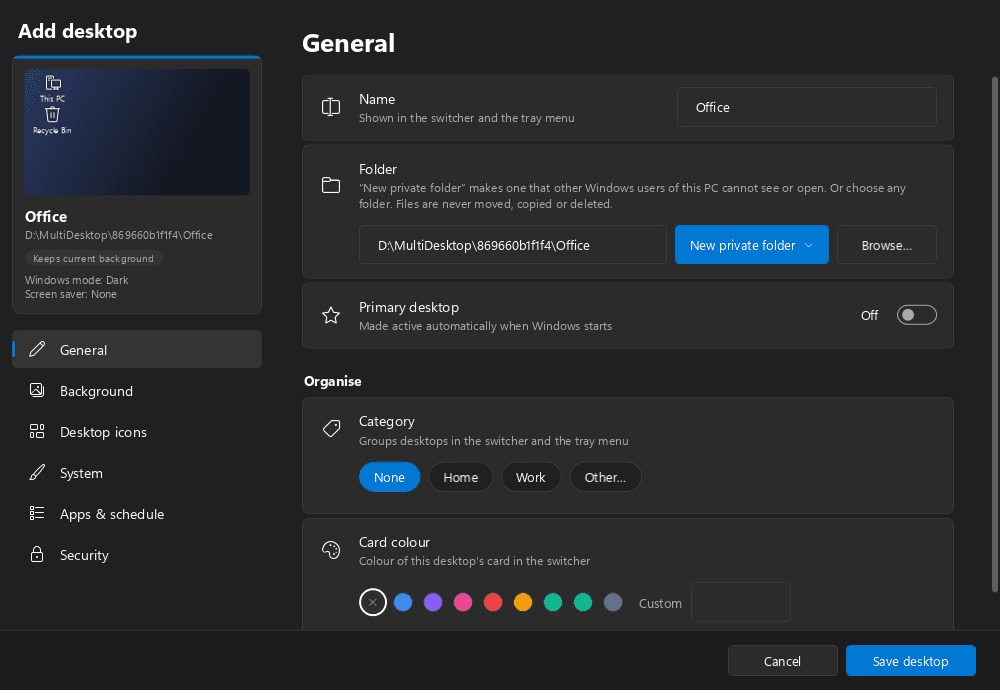1000x690 pixels.
Task: Click the padlock icon beside Security
Action: (37, 554)
